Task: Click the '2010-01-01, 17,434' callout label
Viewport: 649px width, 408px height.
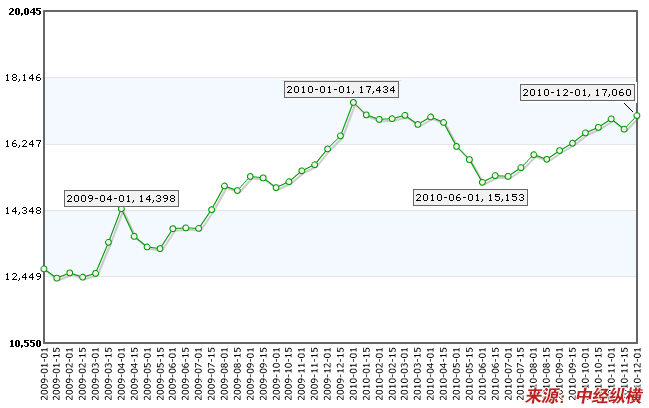Action: (x=341, y=90)
